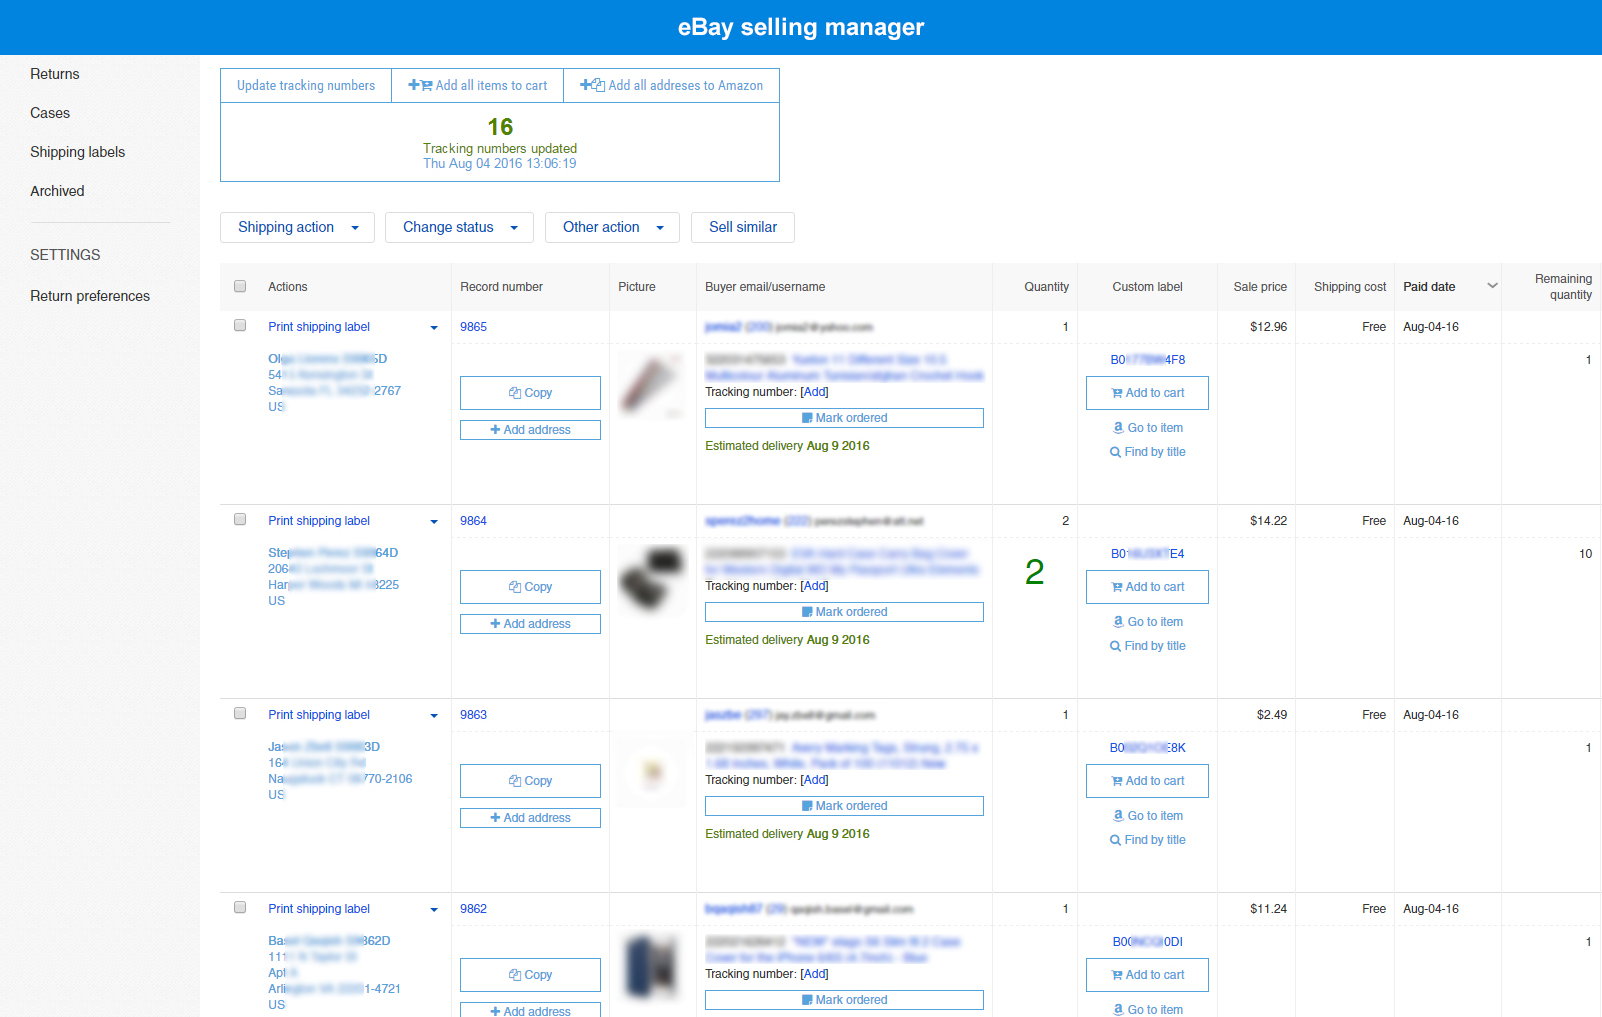
Task: Open the Change status dropdown
Action: coord(459,227)
